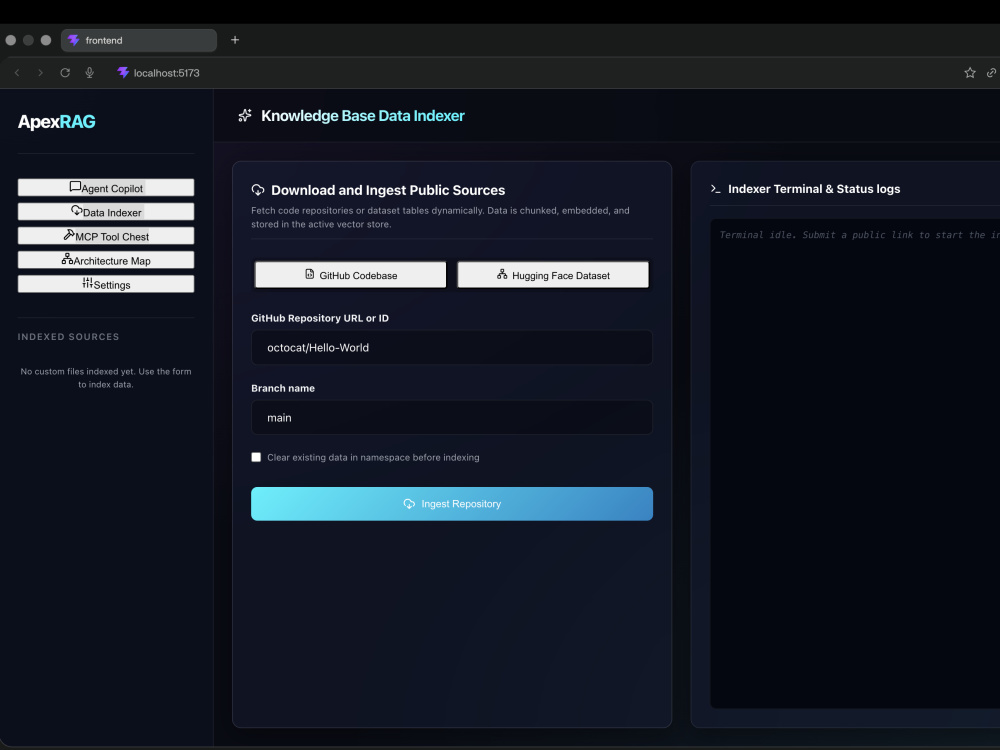1000x750 pixels.
Task: Open the Agent Copilot page
Action: pyautogui.click(x=106, y=188)
